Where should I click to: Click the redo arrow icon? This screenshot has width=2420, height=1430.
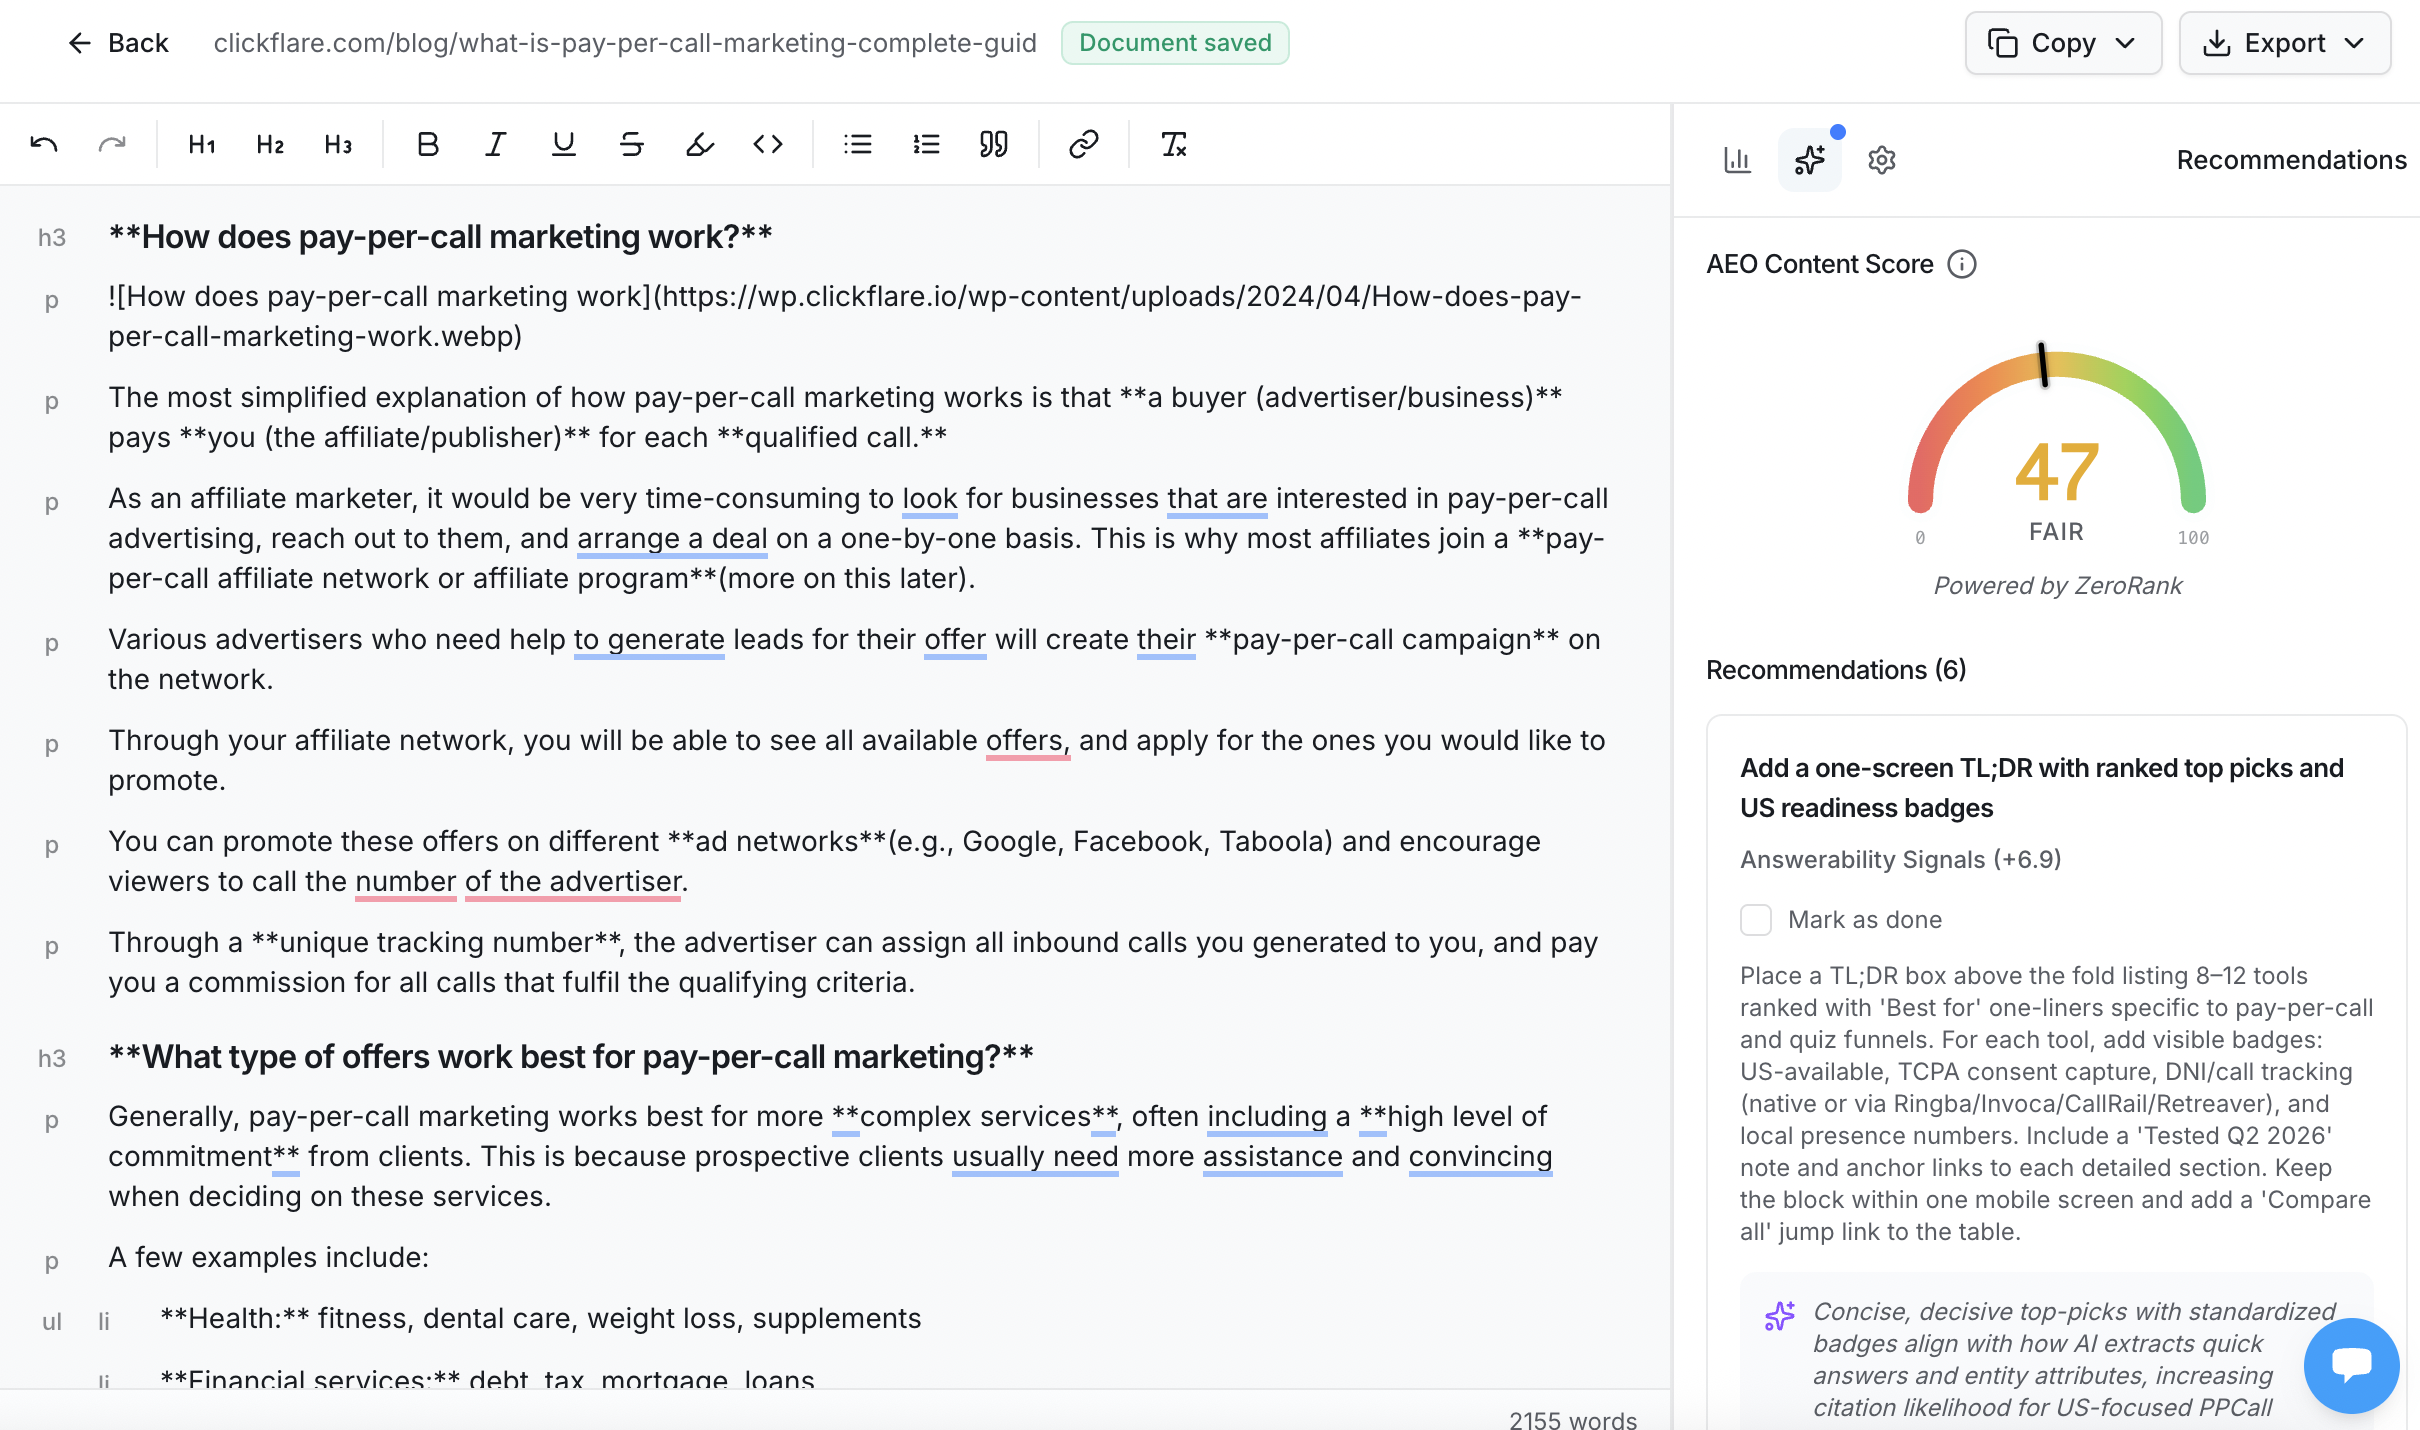112,145
